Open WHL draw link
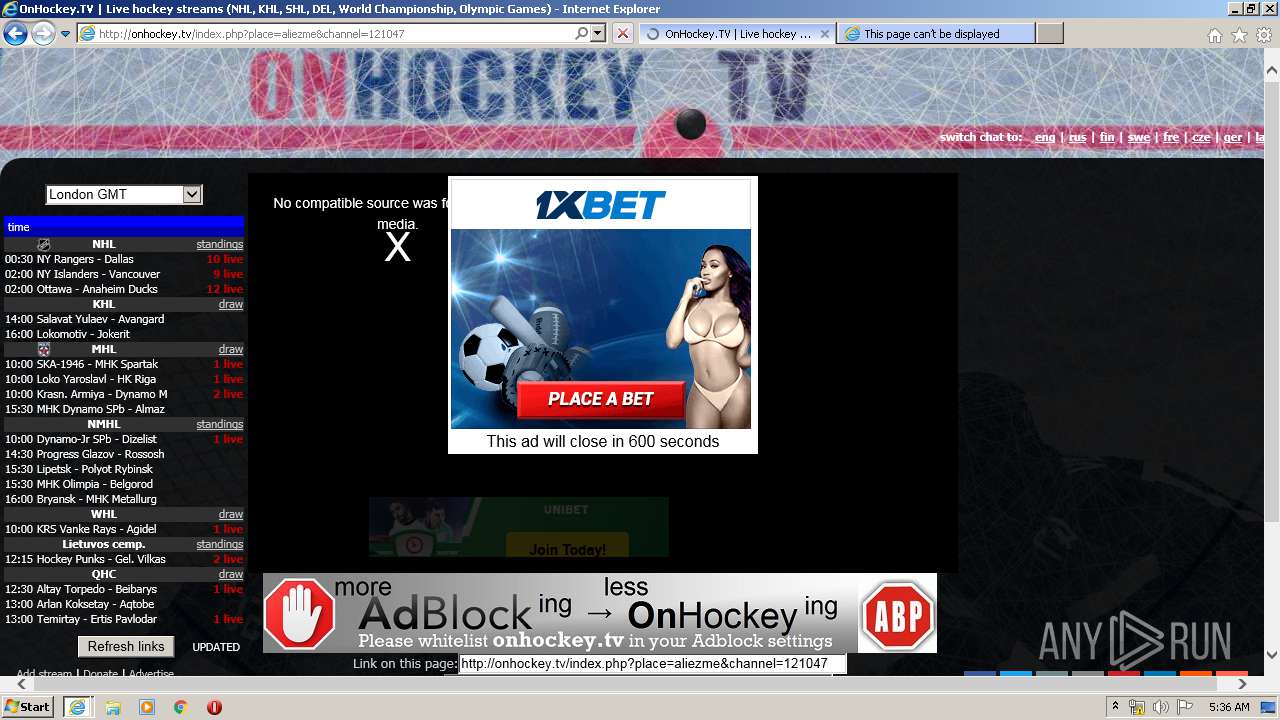Image resolution: width=1280 pixels, height=720 pixels. click(231, 514)
